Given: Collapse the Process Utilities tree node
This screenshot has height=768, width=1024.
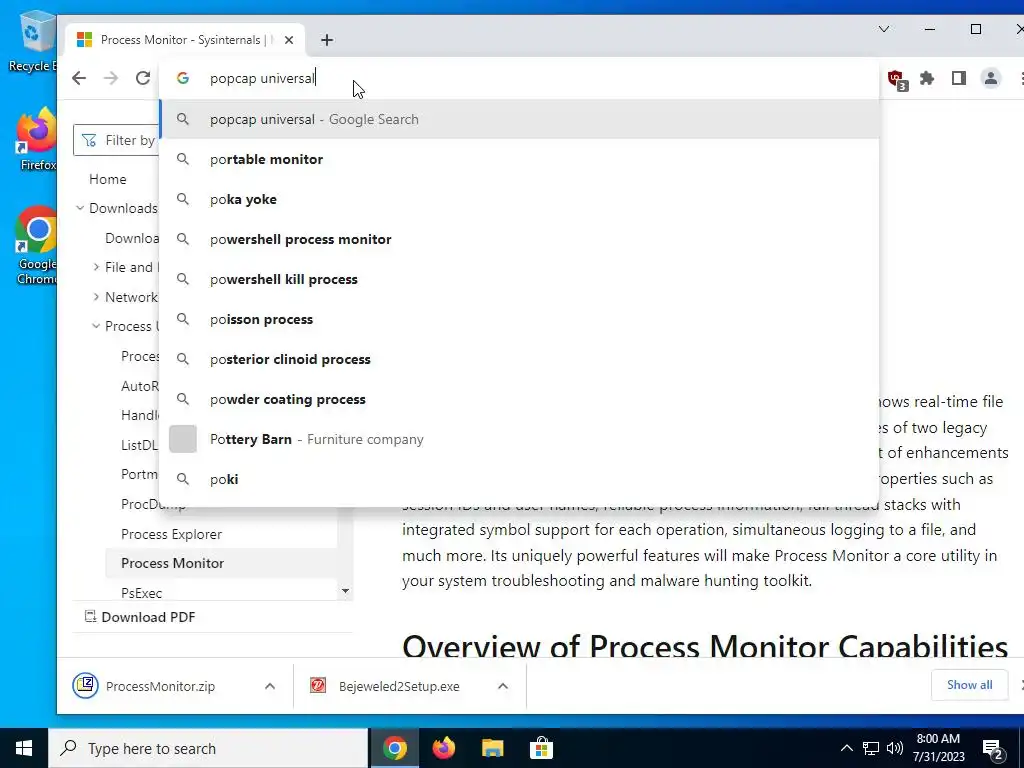Looking at the screenshot, I should (x=96, y=326).
